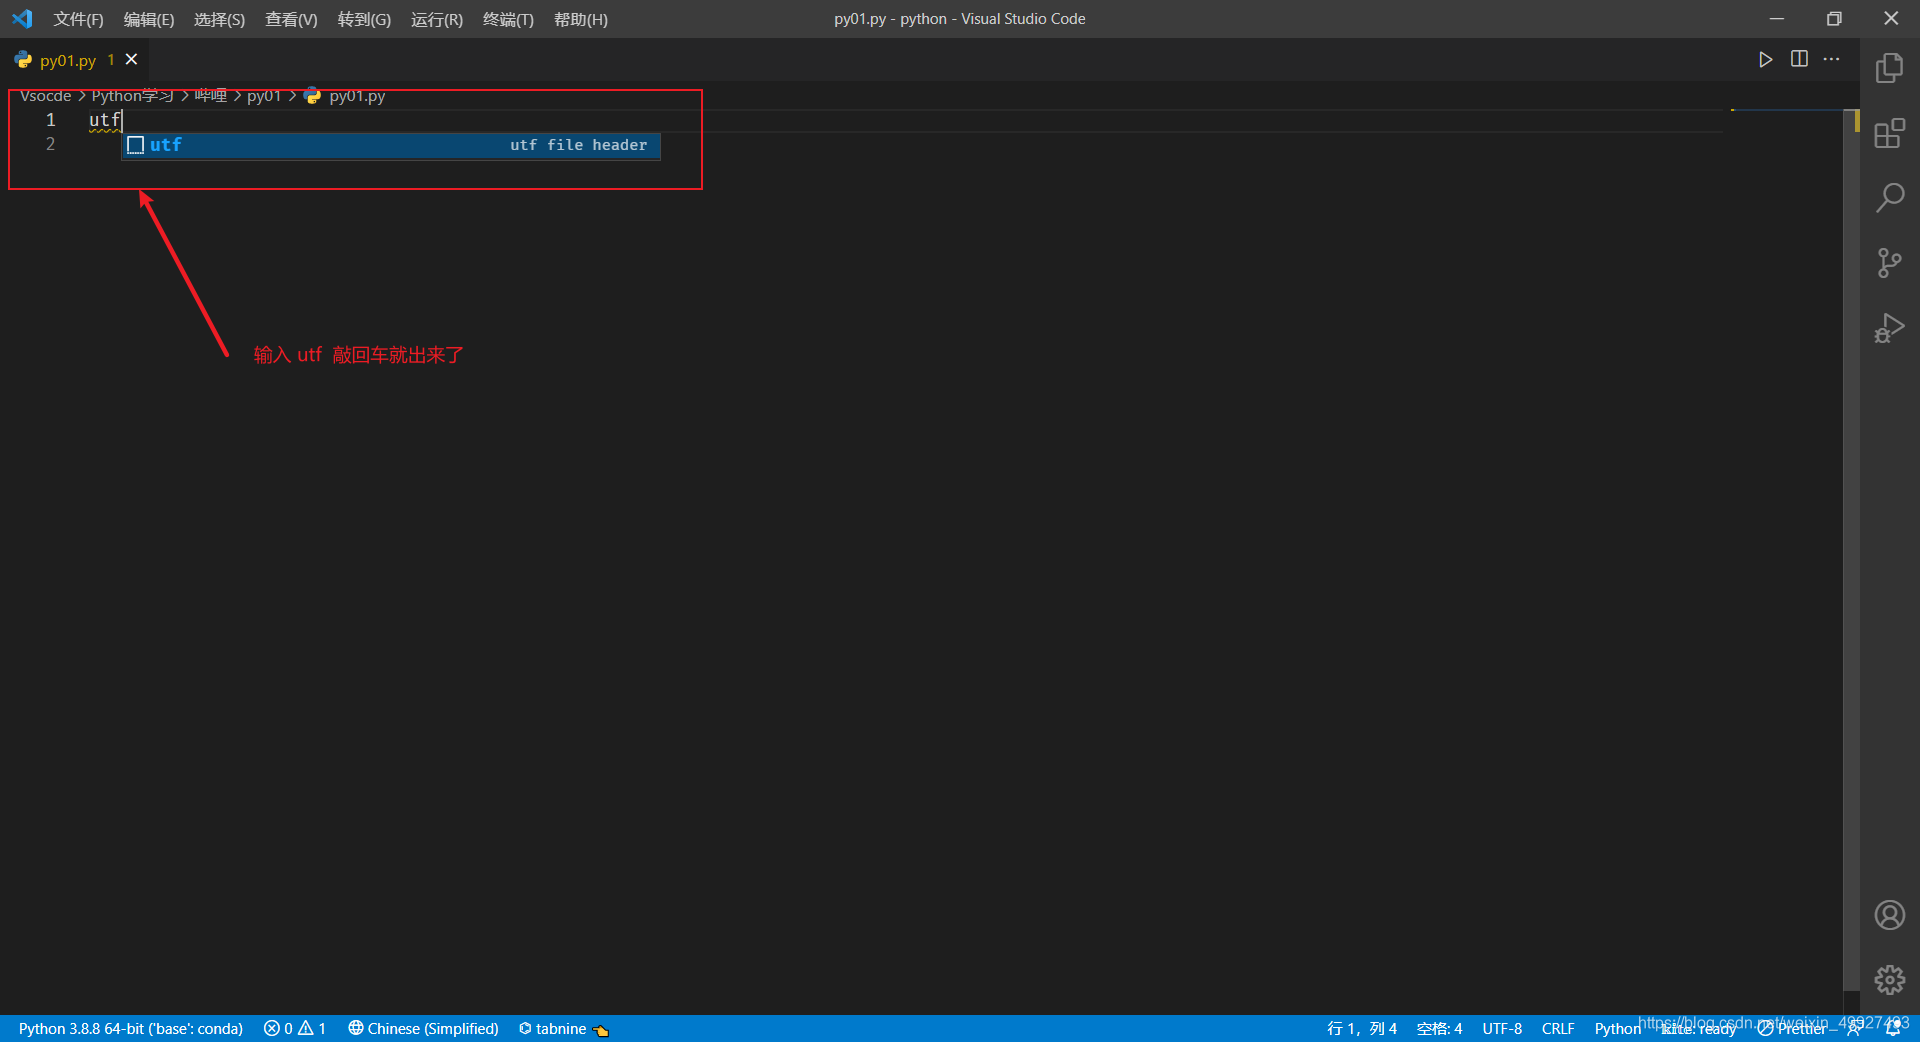The height and width of the screenshot is (1042, 1920).
Task: Open the Manage settings gear
Action: pos(1889,980)
